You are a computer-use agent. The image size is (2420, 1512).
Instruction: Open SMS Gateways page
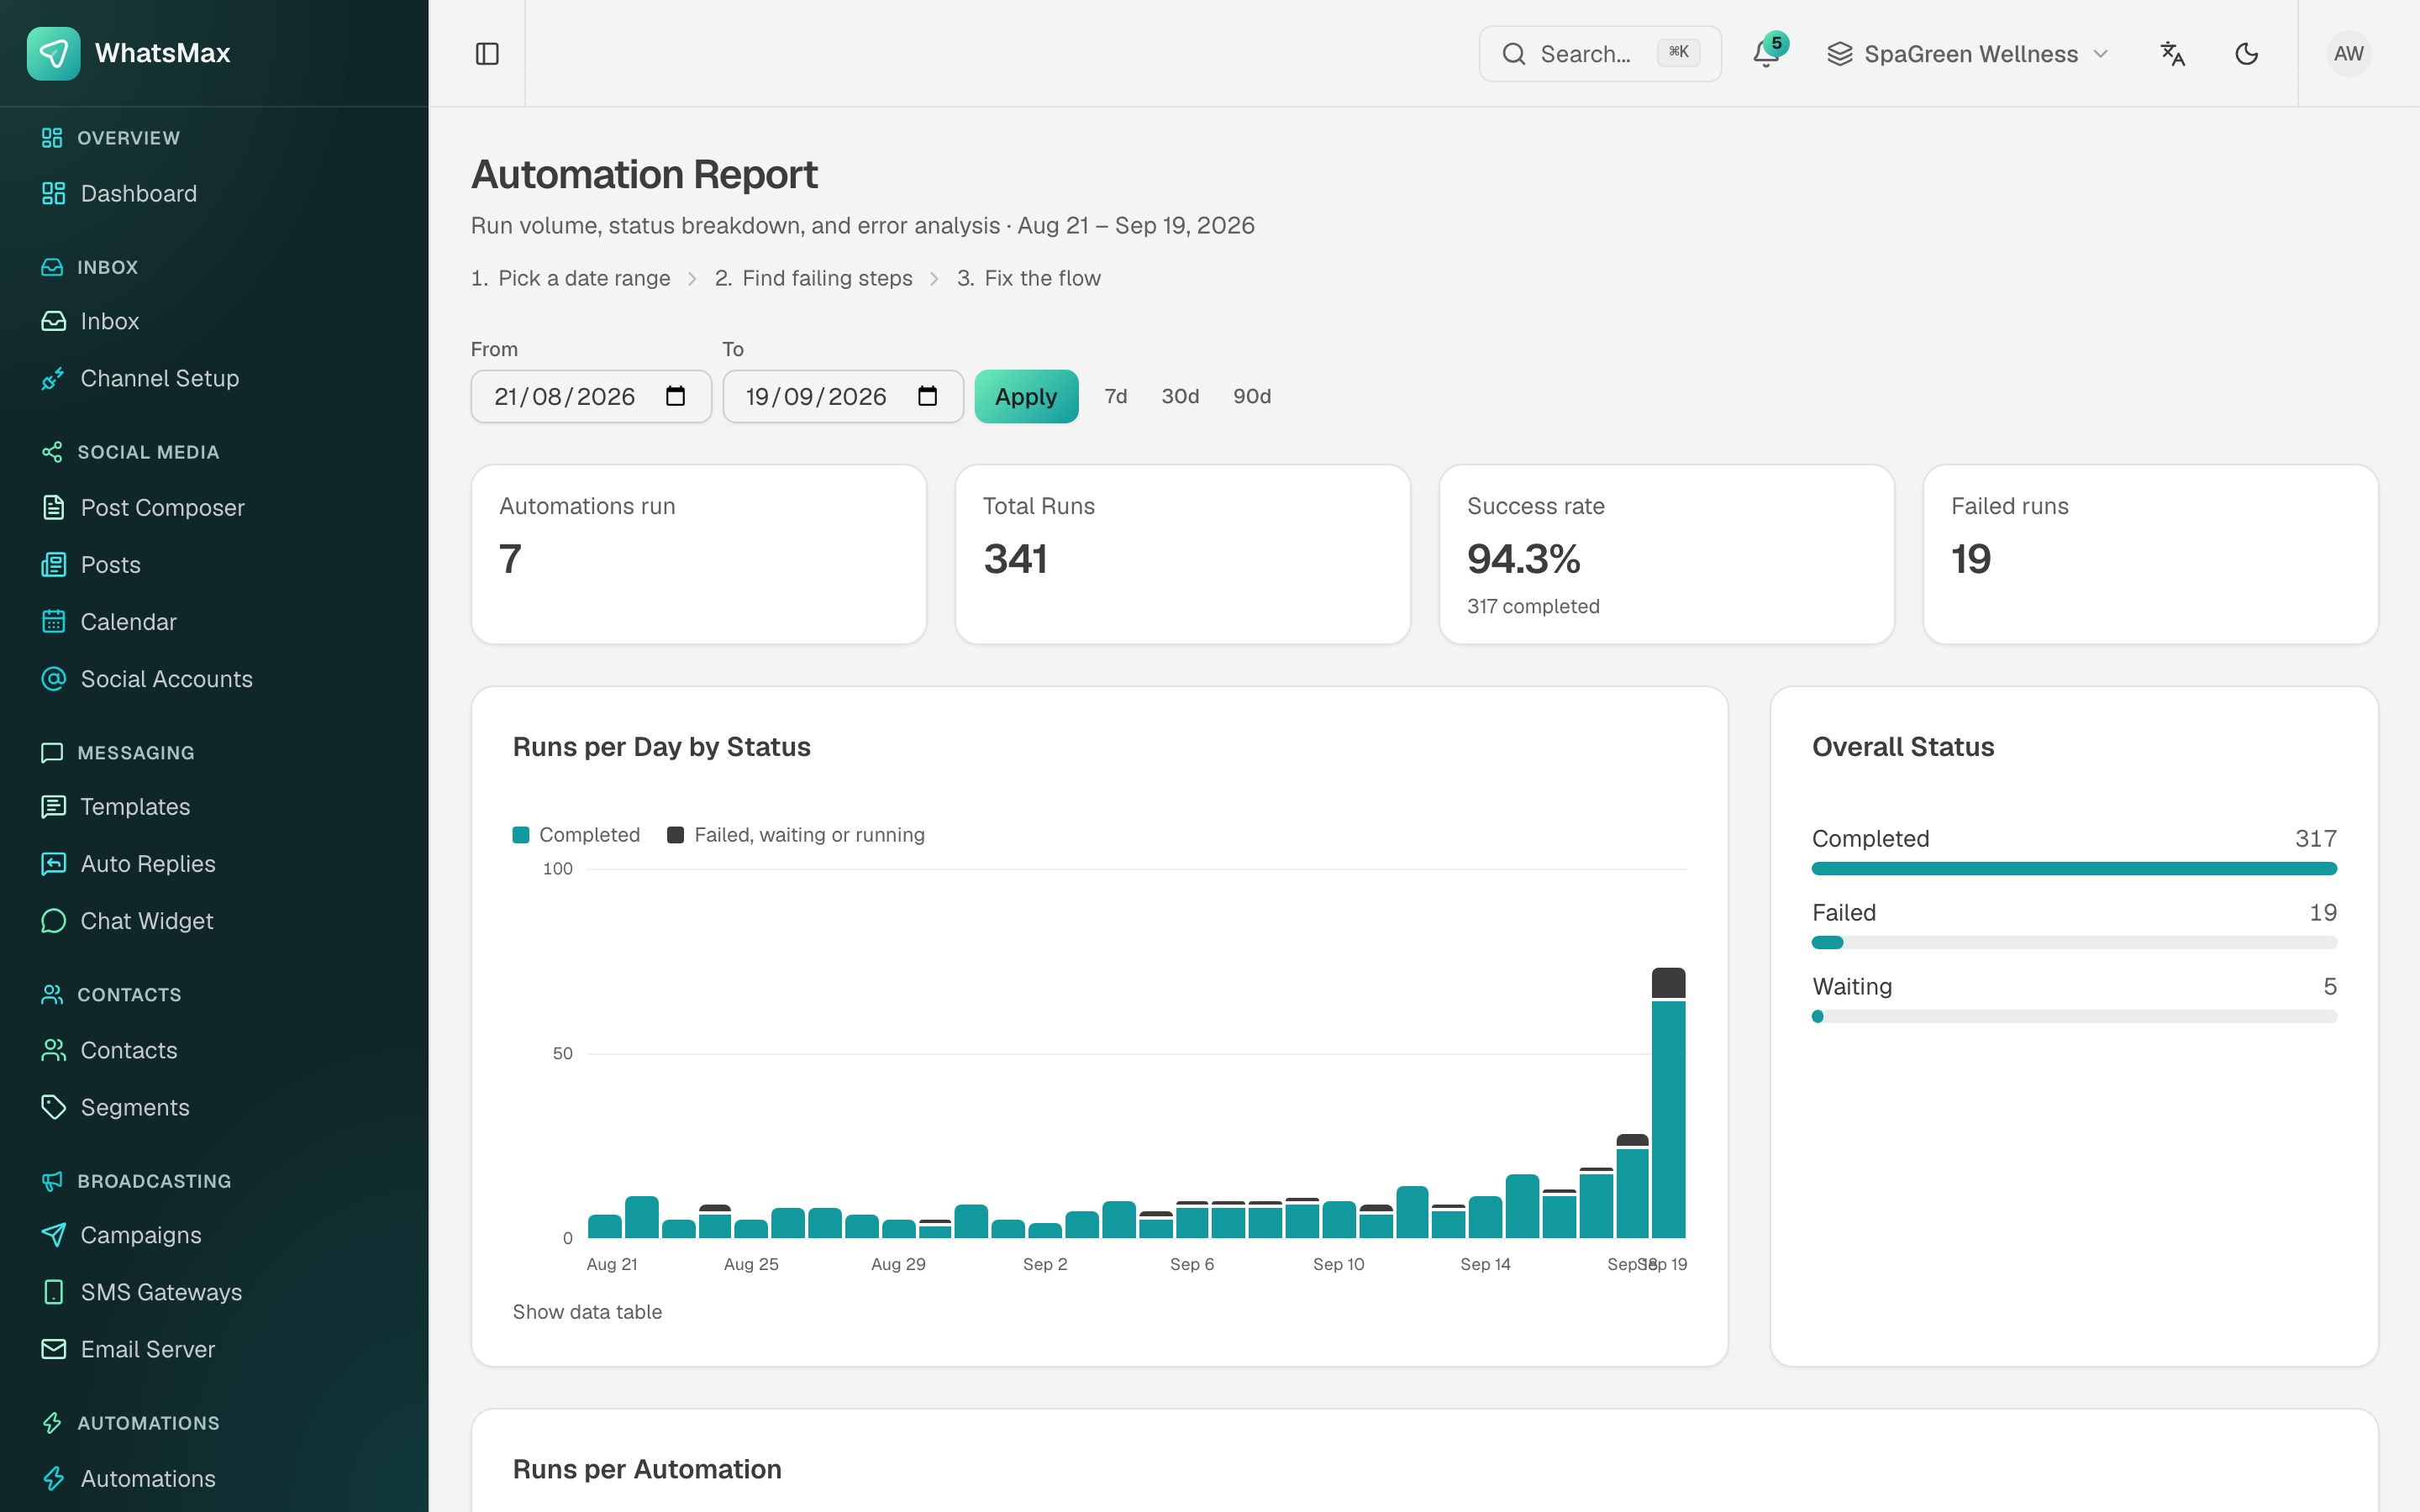(x=161, y=1292)
